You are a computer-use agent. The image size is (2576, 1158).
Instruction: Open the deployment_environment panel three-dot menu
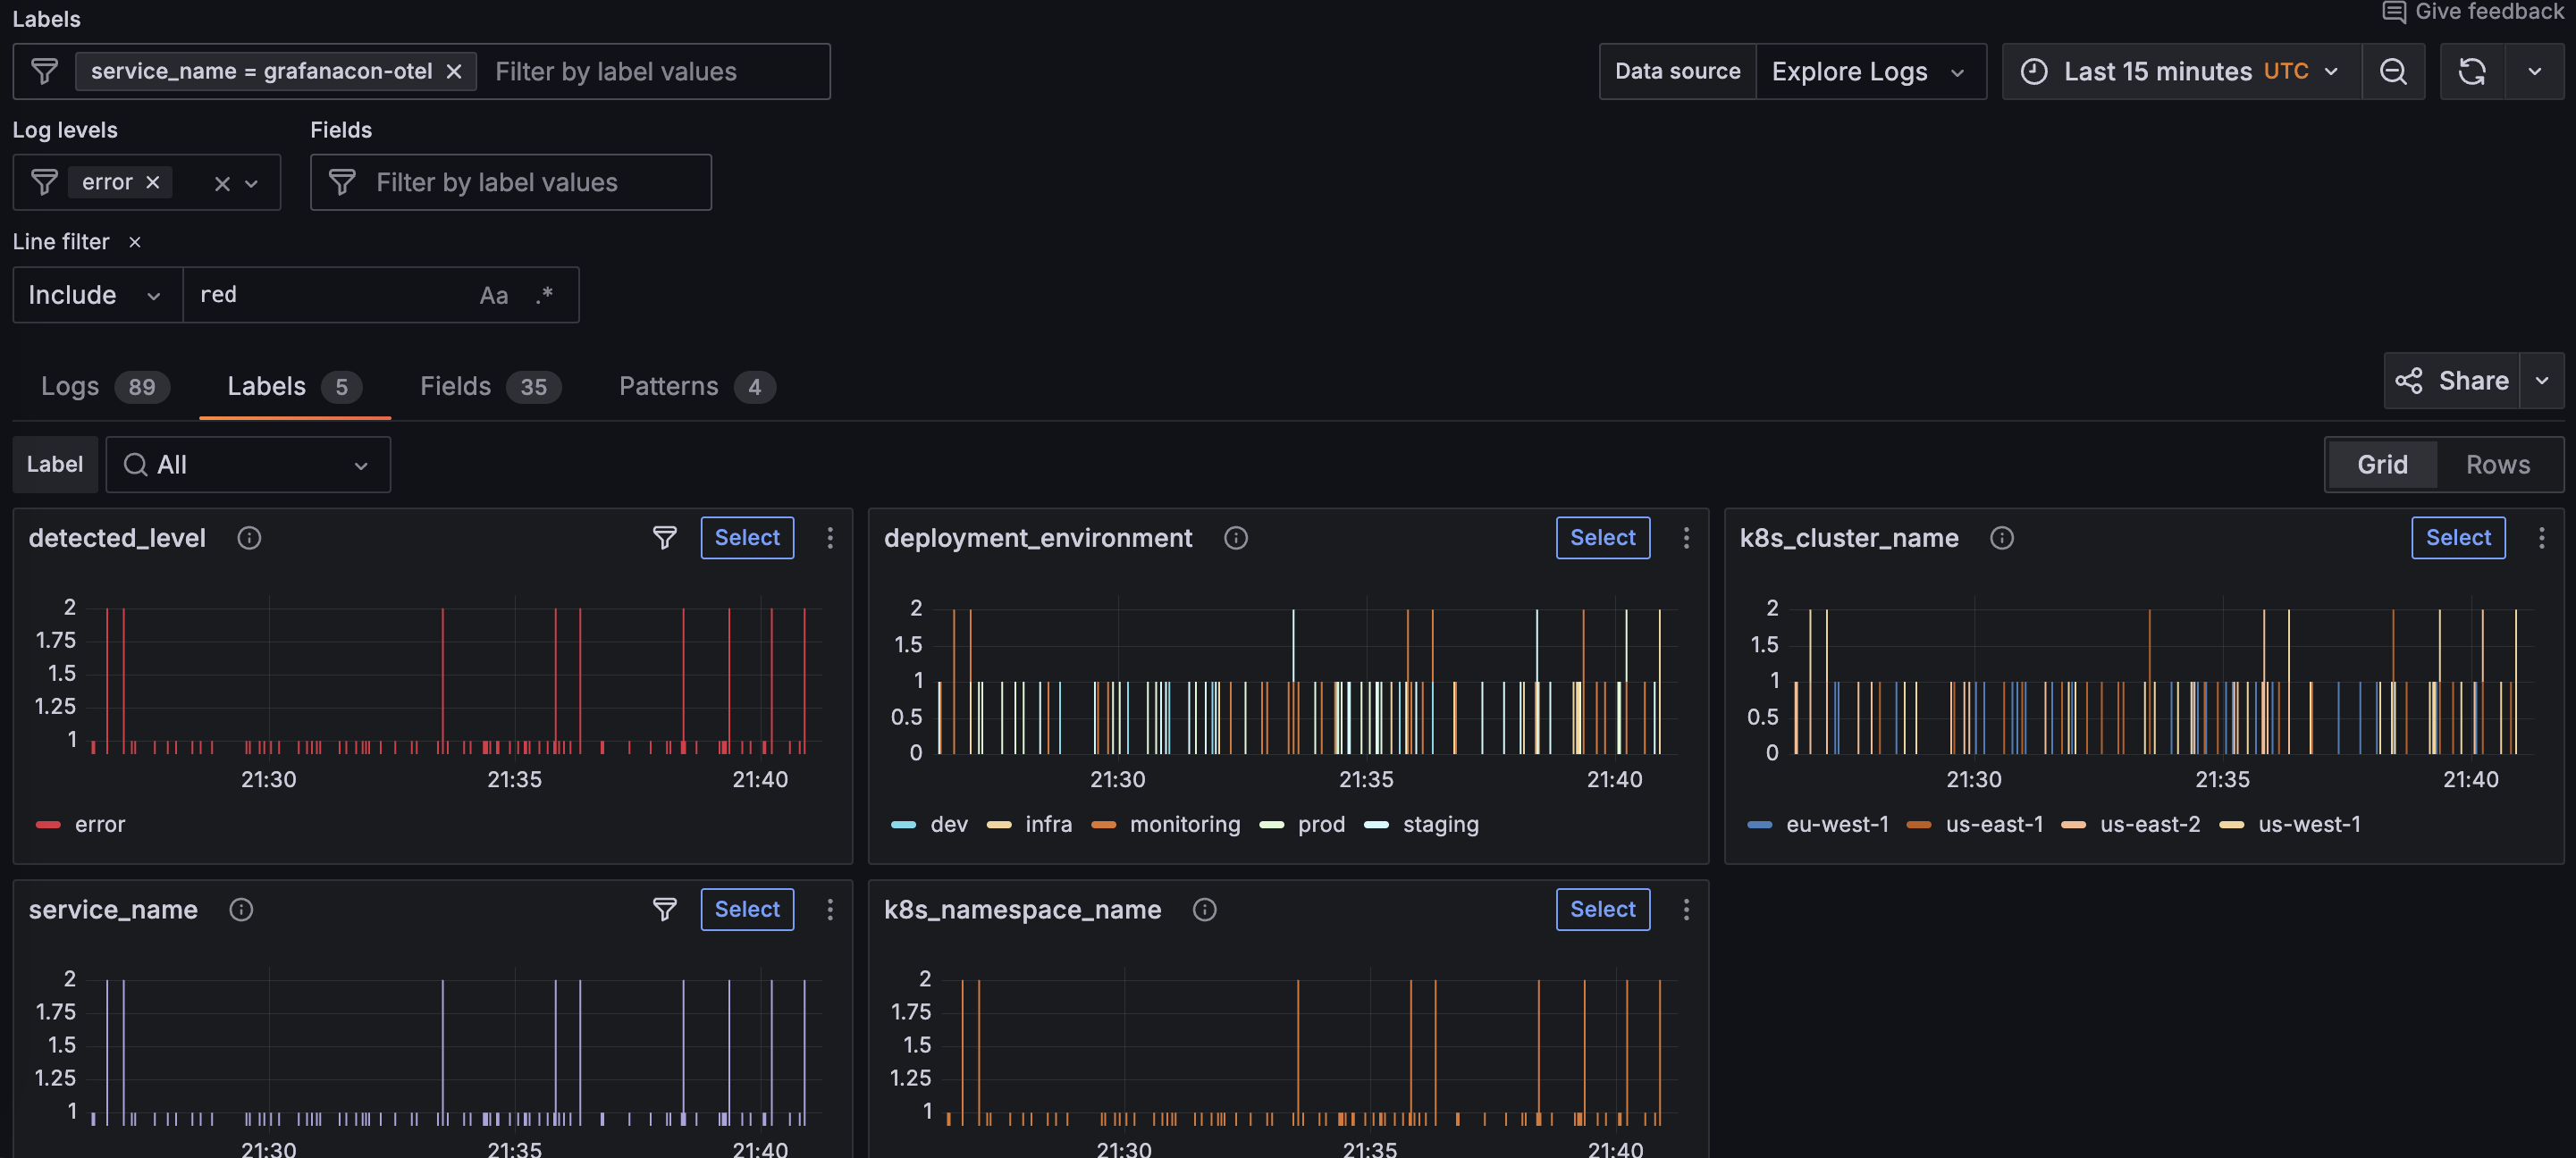[x=1686, y=538]
